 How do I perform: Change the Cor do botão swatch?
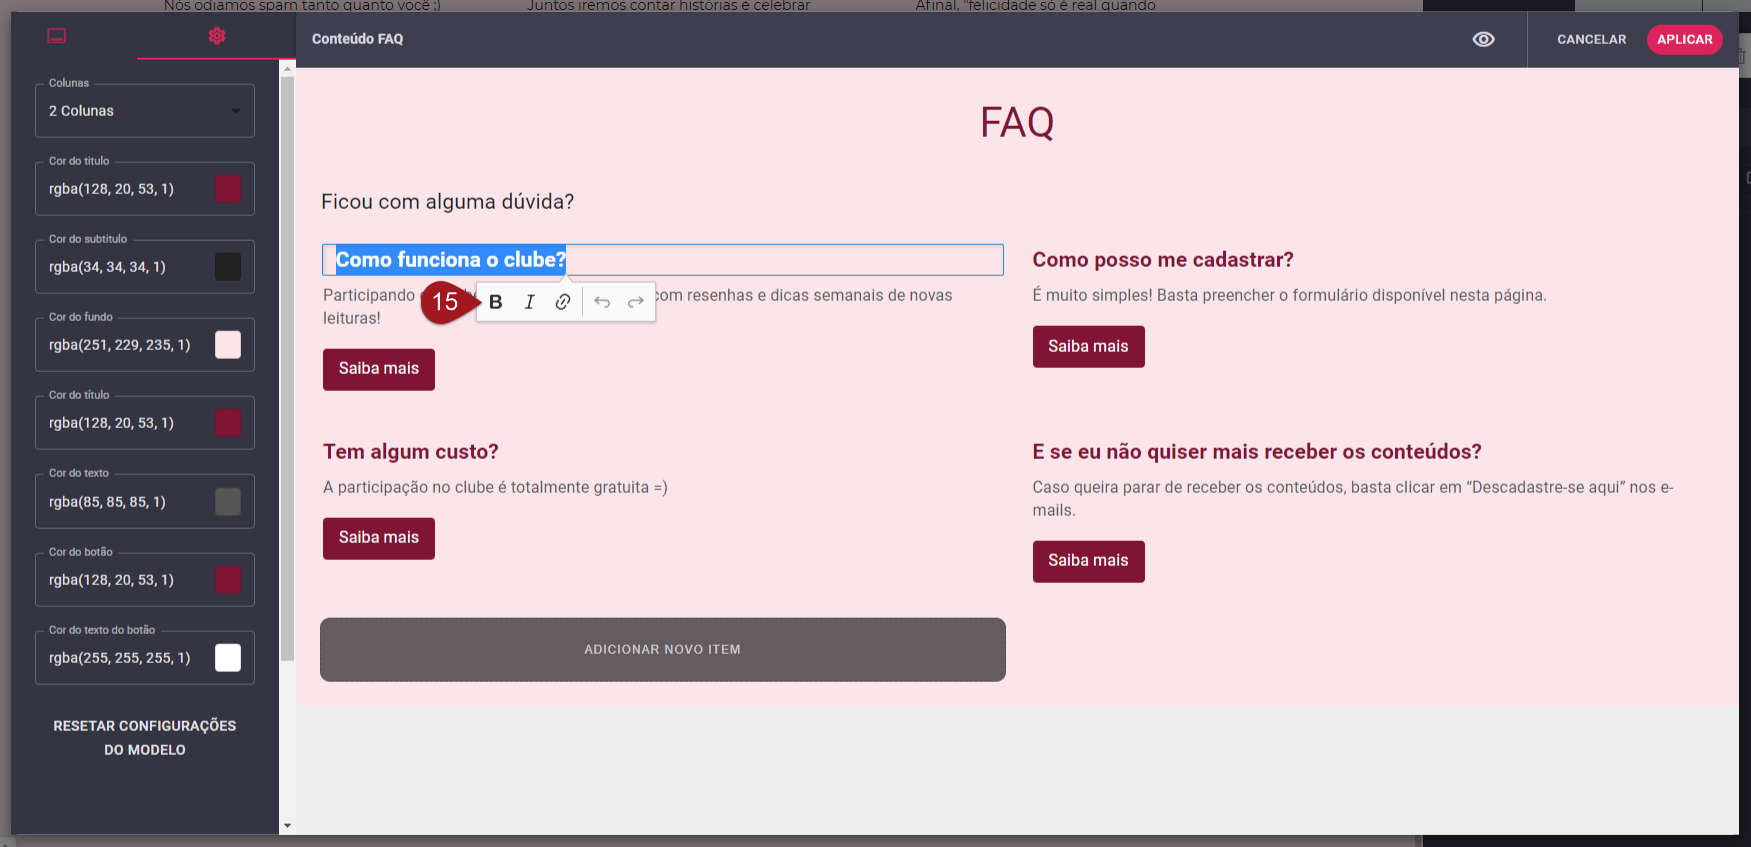coord(228,580)
